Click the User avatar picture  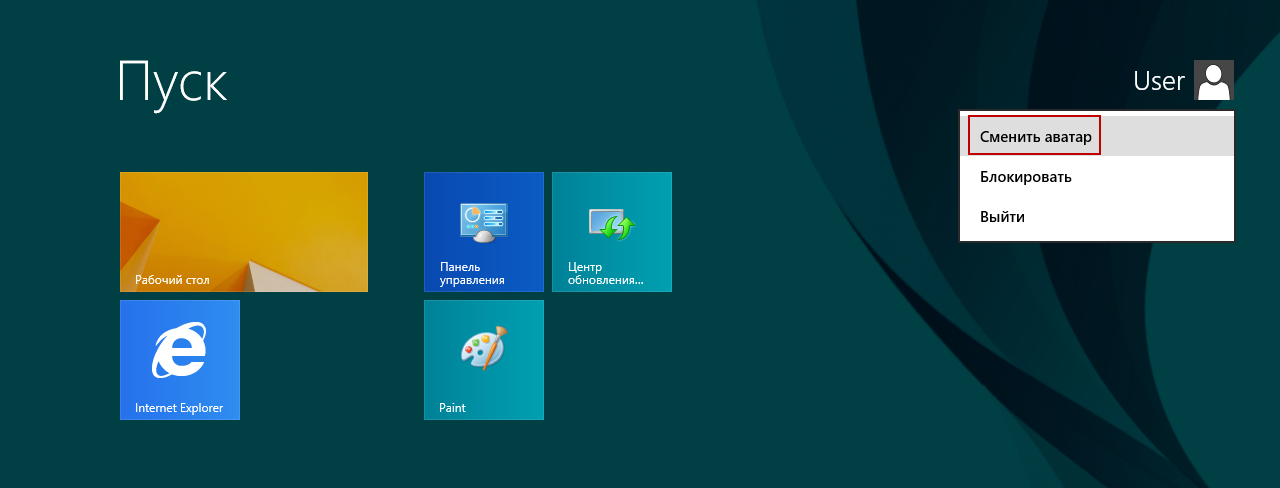(1214, 80)
